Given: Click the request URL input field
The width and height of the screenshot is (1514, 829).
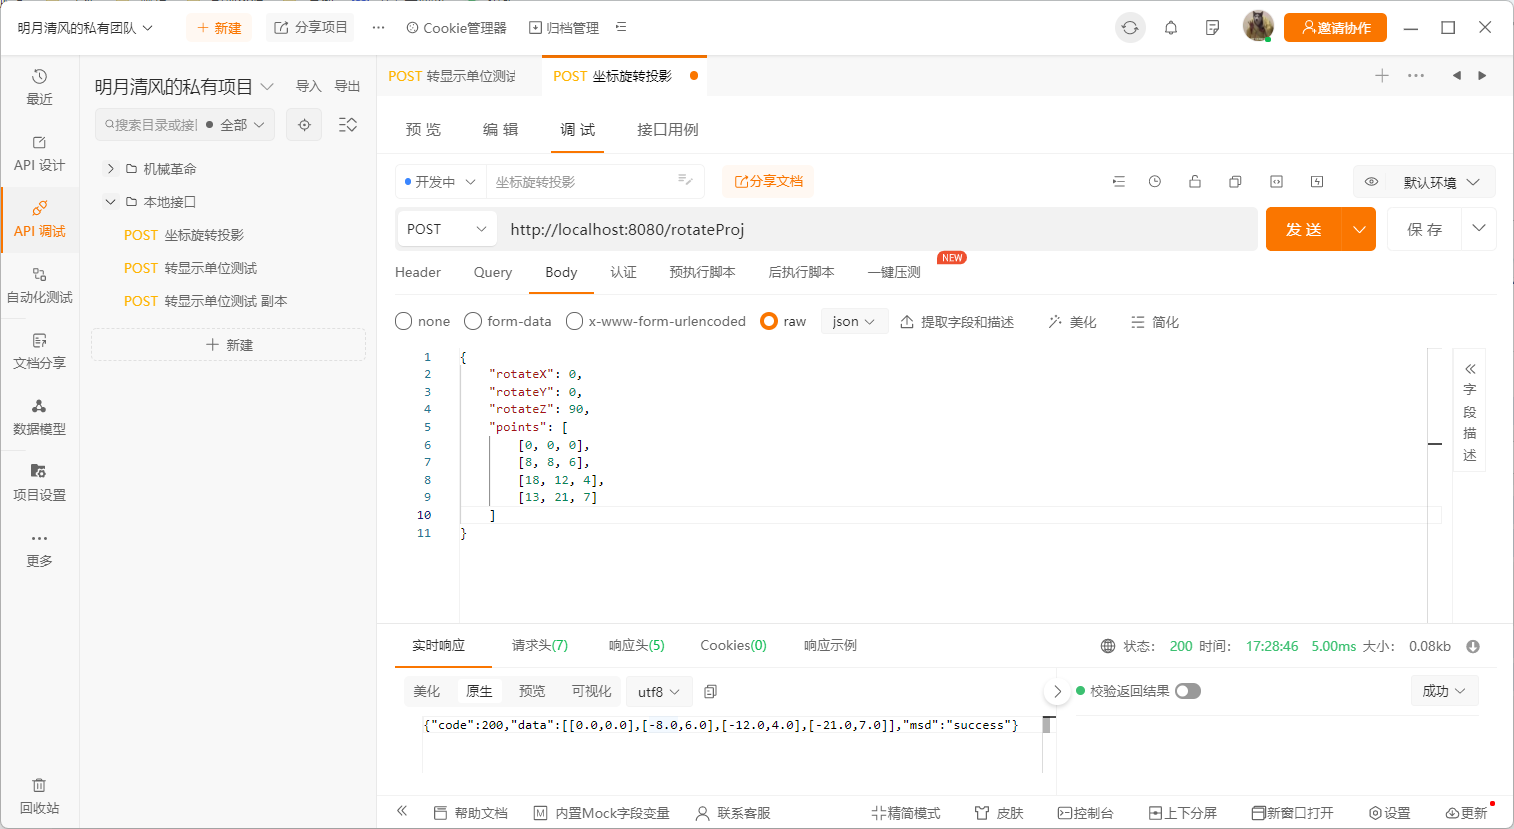Looking at the screenshot, I should pyautogui.click(x=878, y=229).
